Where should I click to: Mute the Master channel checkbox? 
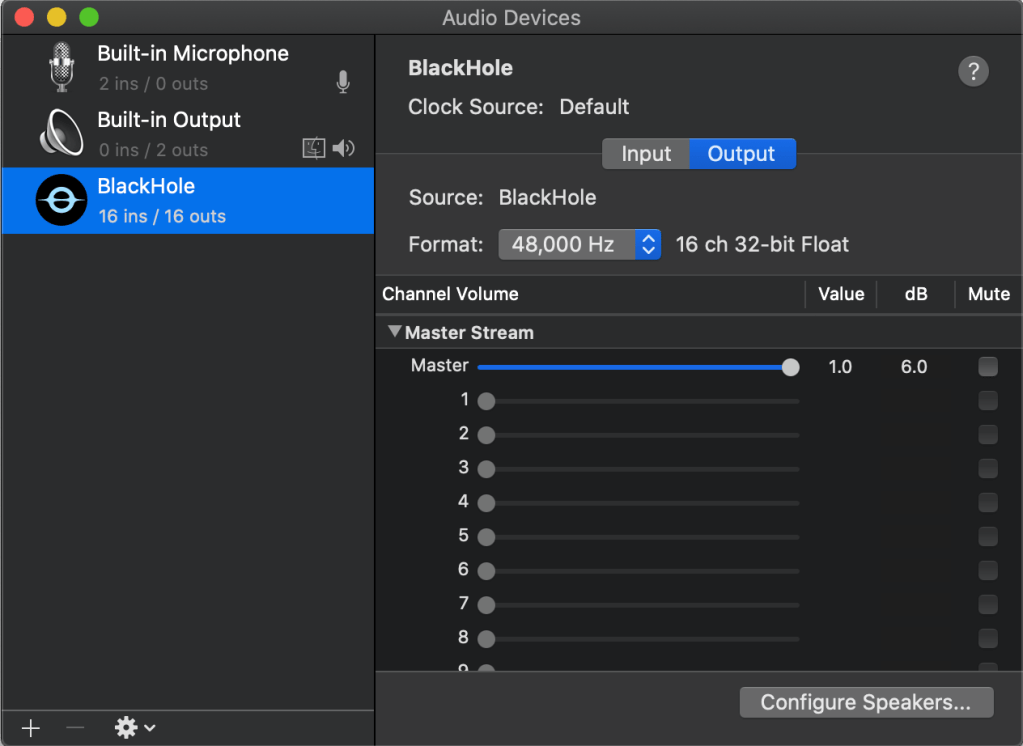[x=988, y=367]
